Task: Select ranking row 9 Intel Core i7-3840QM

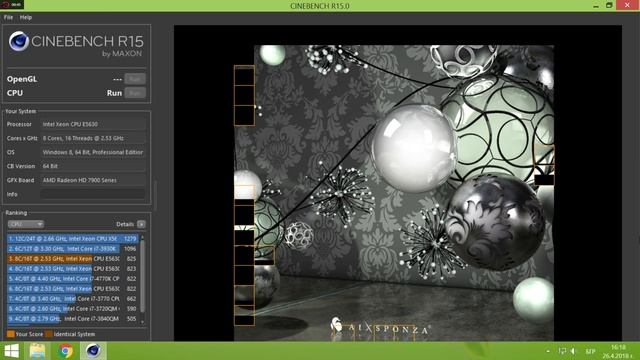Action: [73, 319]
